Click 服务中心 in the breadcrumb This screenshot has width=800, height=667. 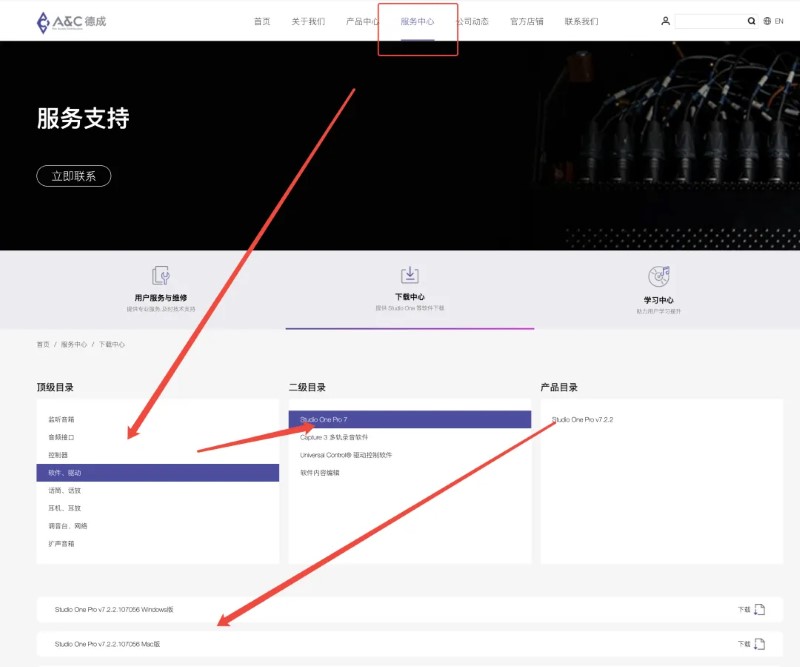(74, 344)
